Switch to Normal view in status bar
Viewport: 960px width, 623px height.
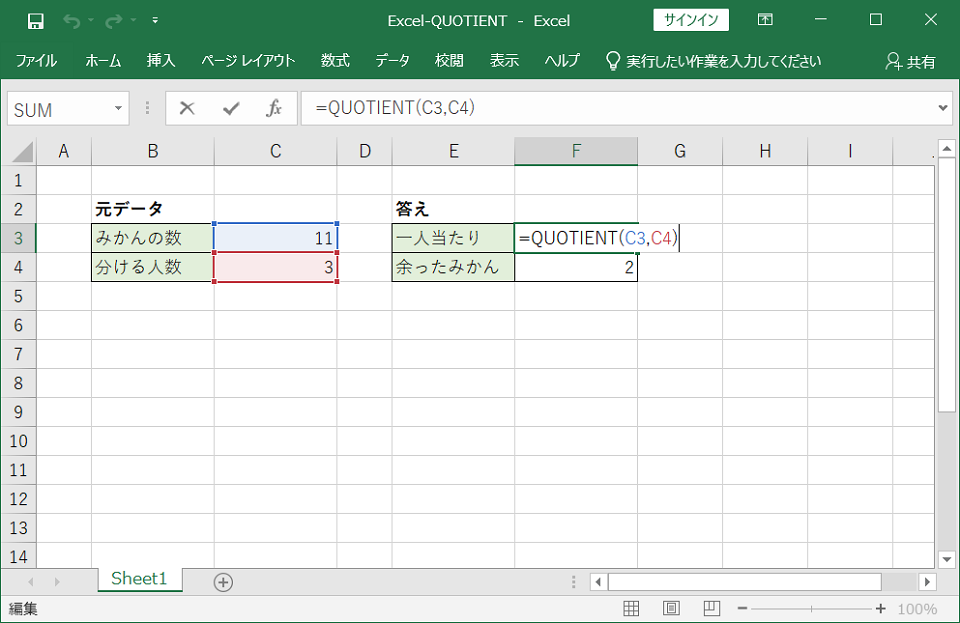[x=631, y=609]
